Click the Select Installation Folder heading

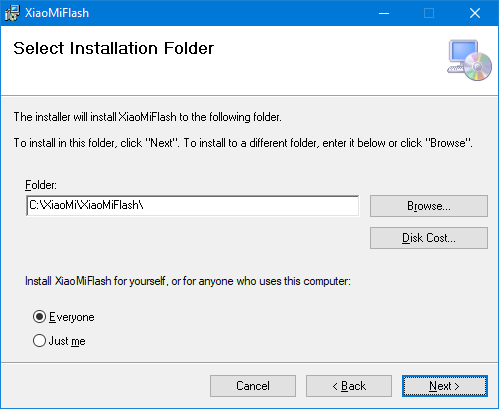tap(114, 48)
